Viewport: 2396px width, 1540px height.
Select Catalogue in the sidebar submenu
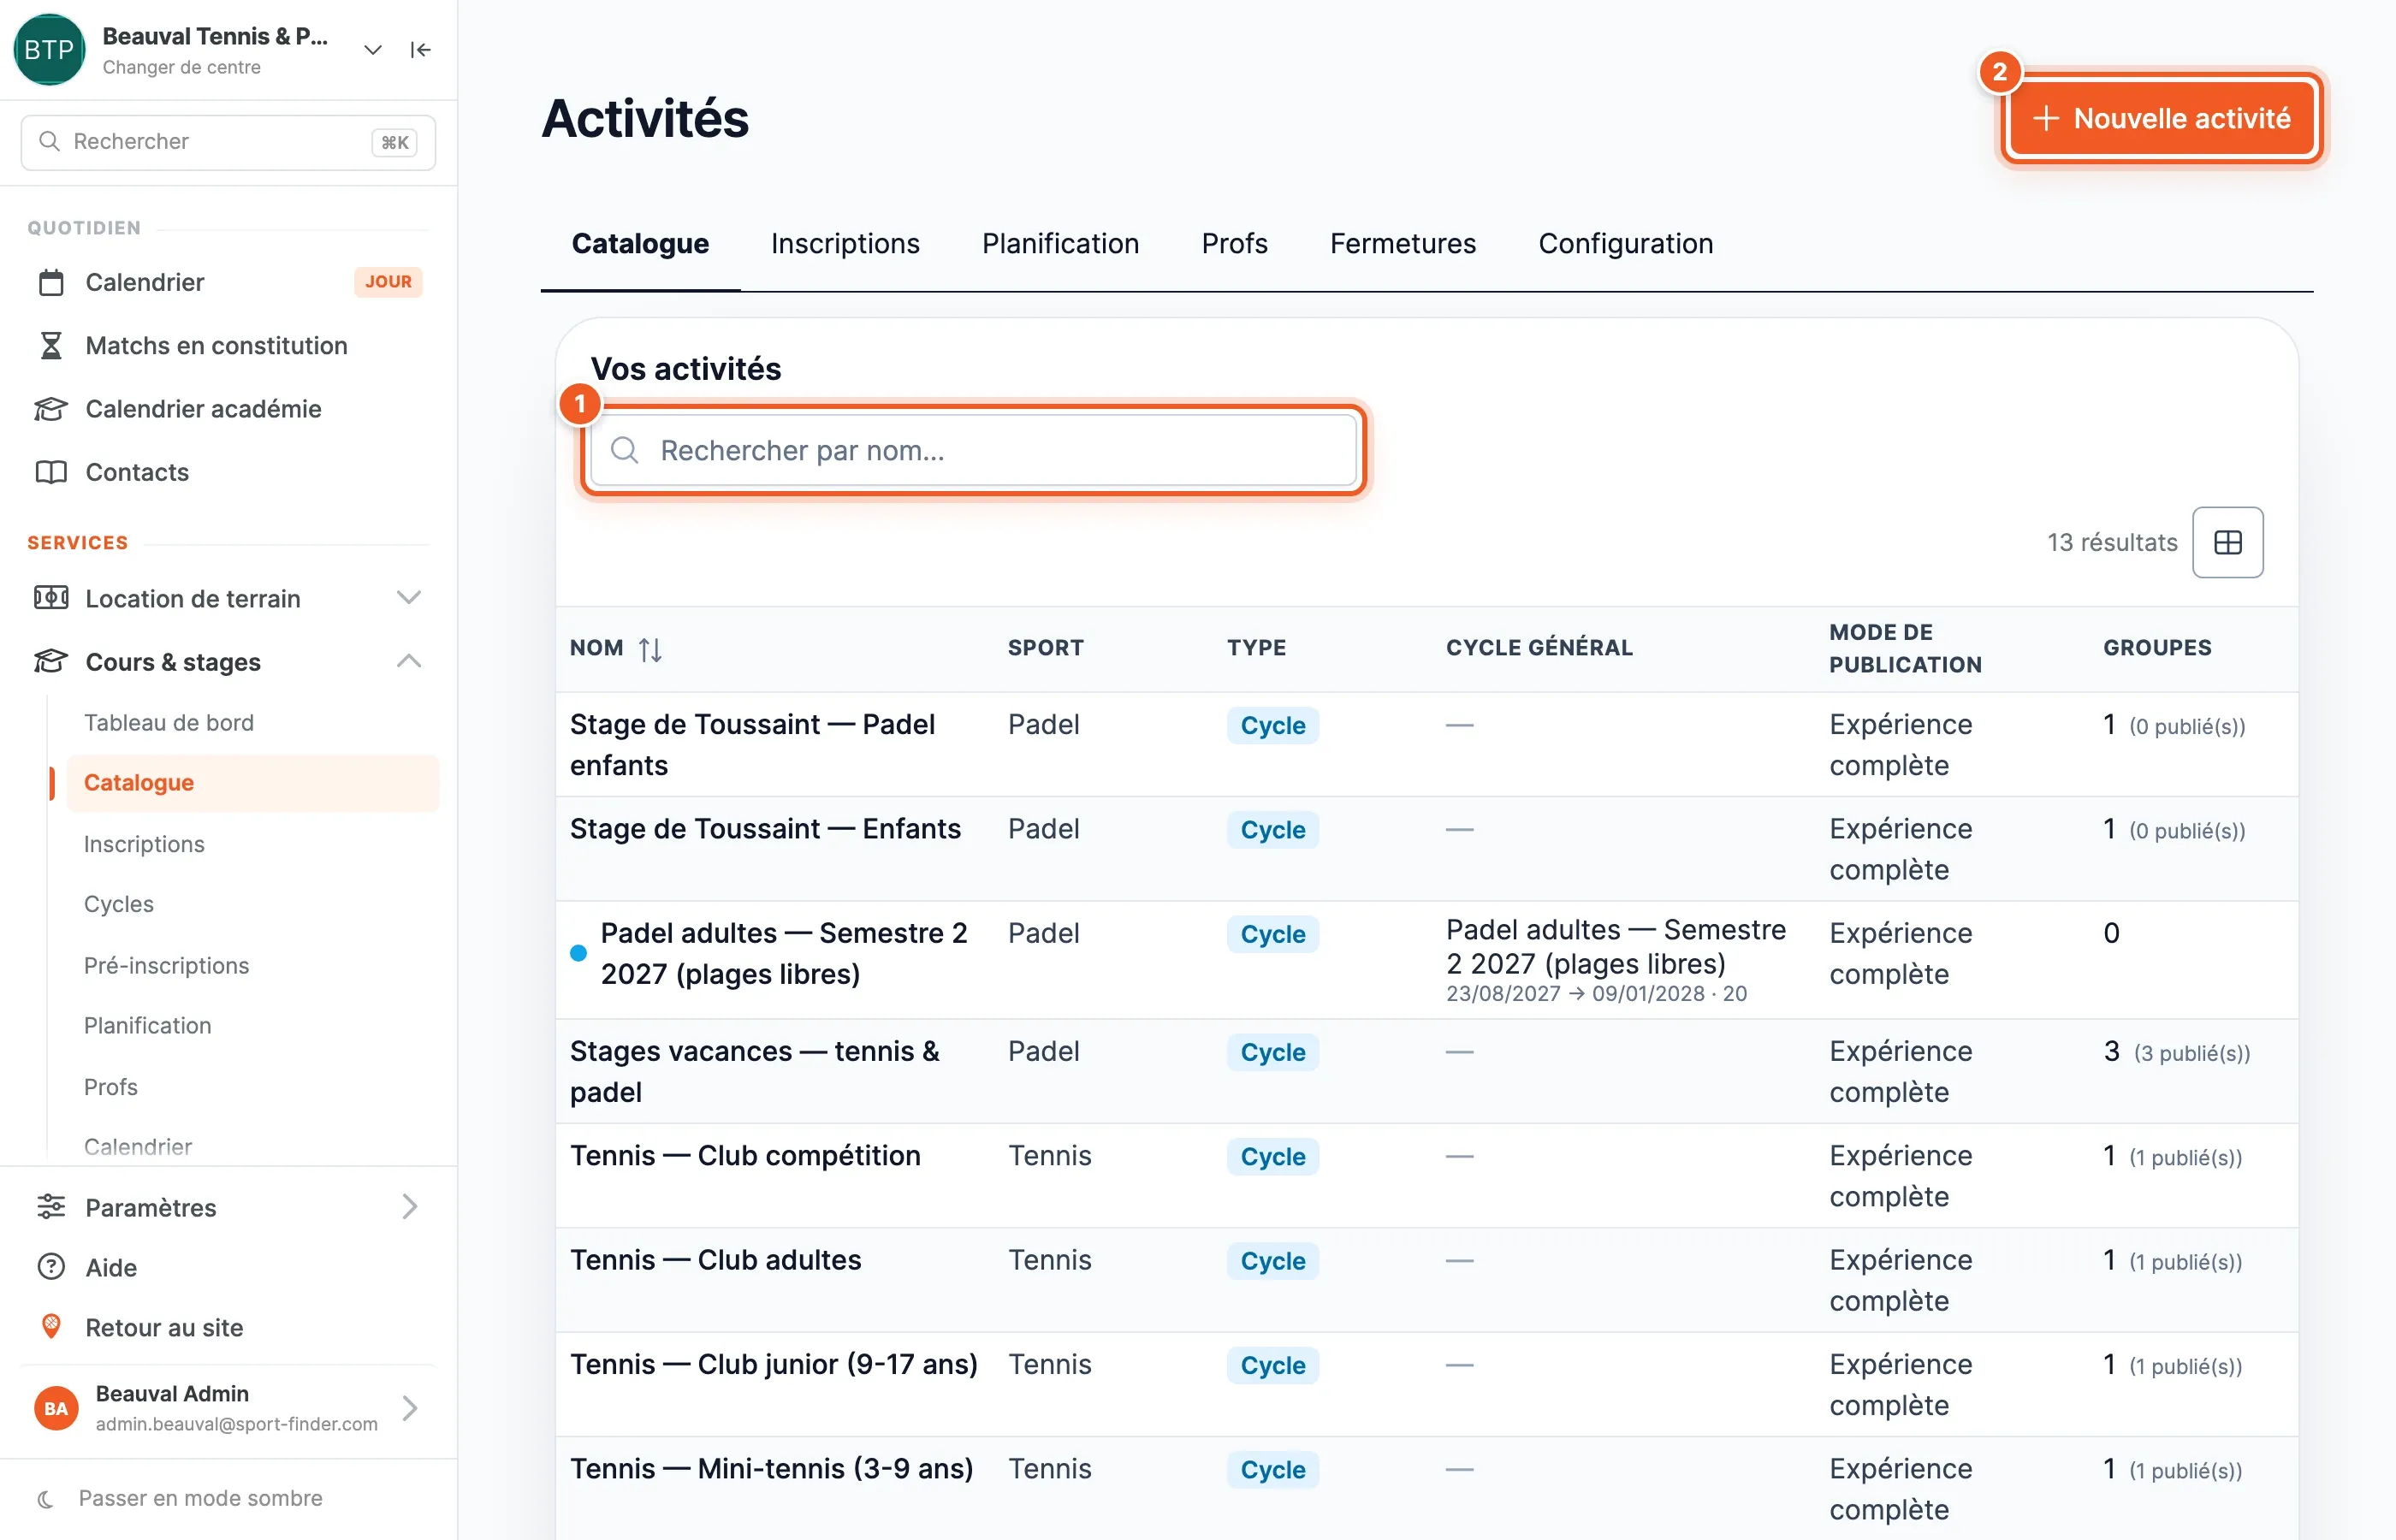252,783
